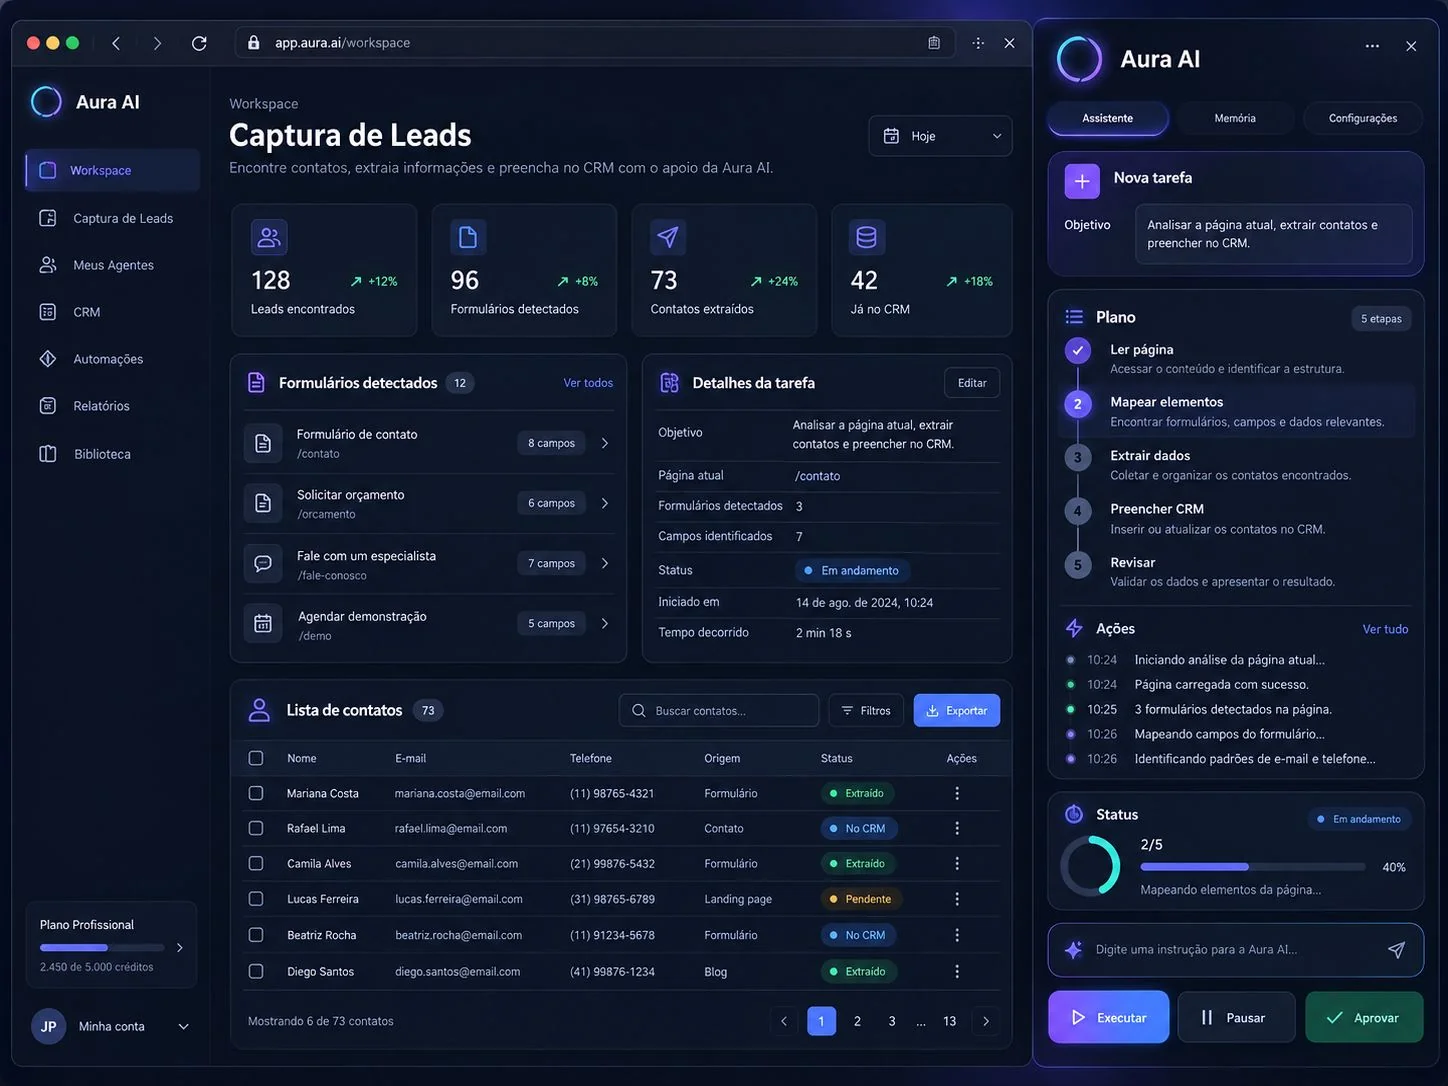1448x1086 pixels.
Task: Select the Assistente tab
Action: (x=1108, y=118)
